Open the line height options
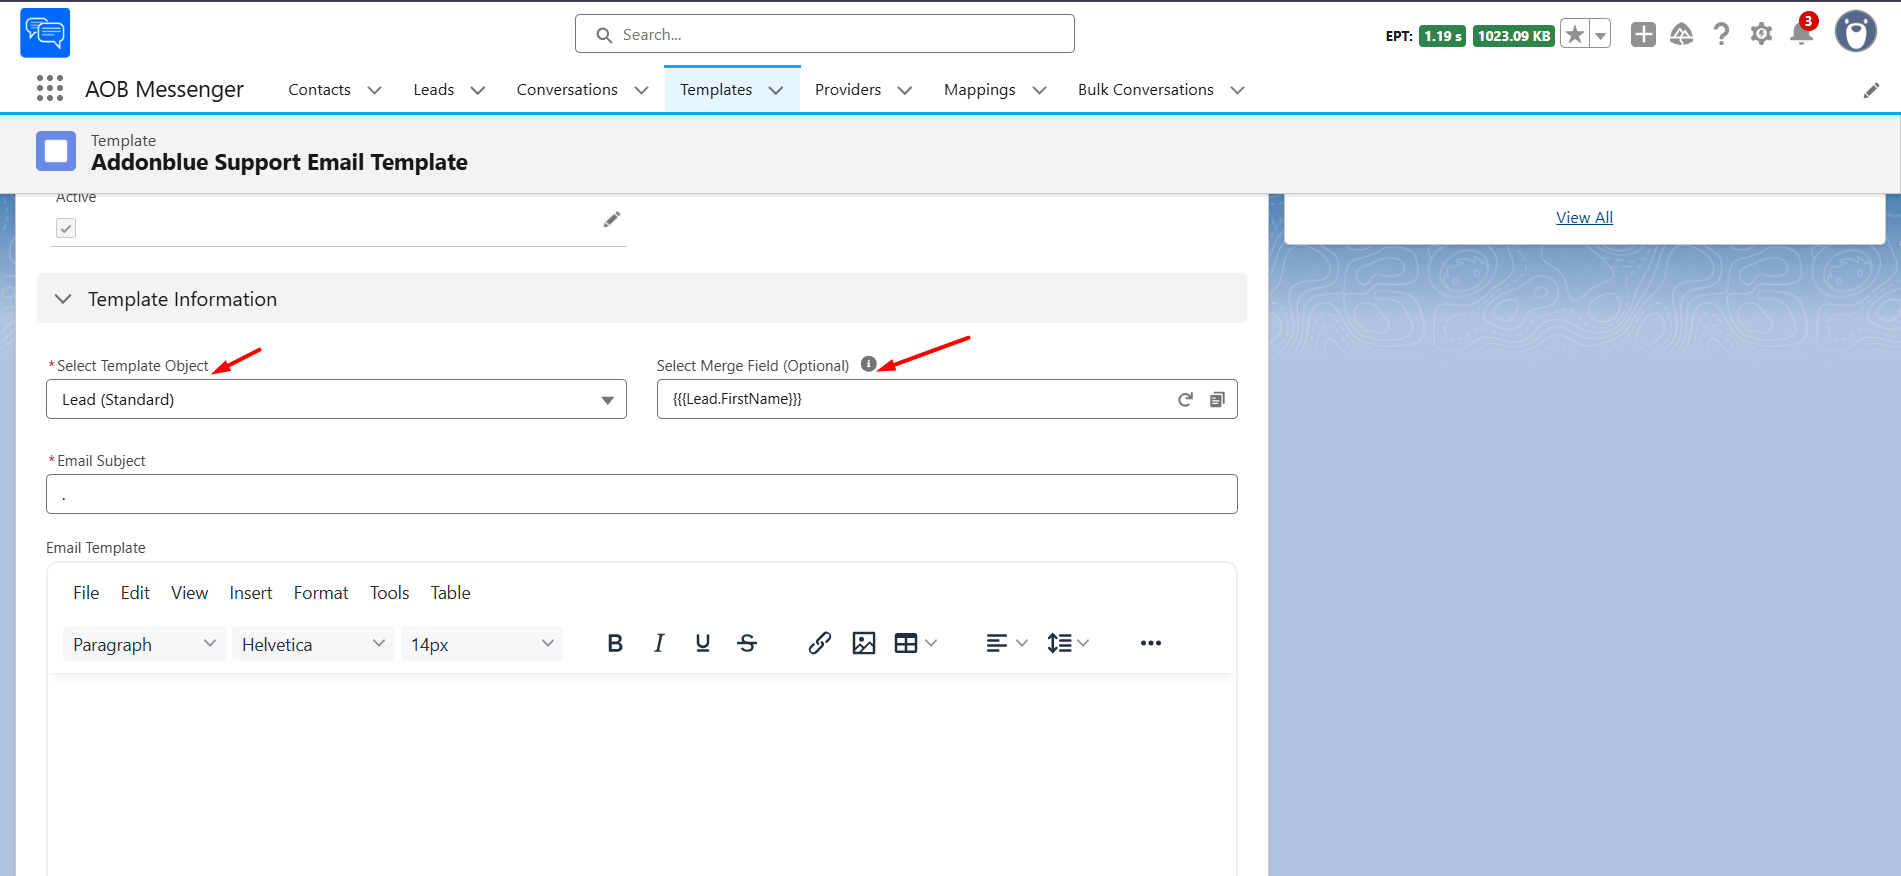This screenshot has width=1901, height=876. coord(1068,643)
